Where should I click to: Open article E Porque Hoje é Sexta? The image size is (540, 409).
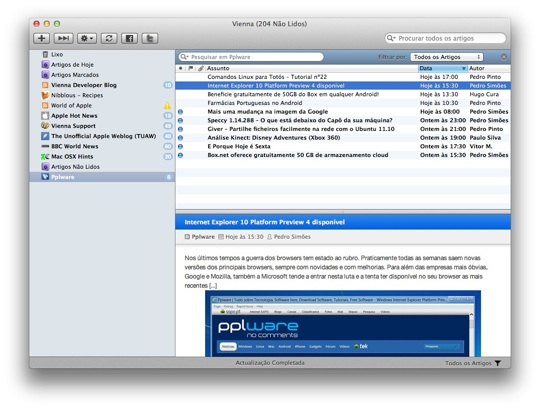343,146
